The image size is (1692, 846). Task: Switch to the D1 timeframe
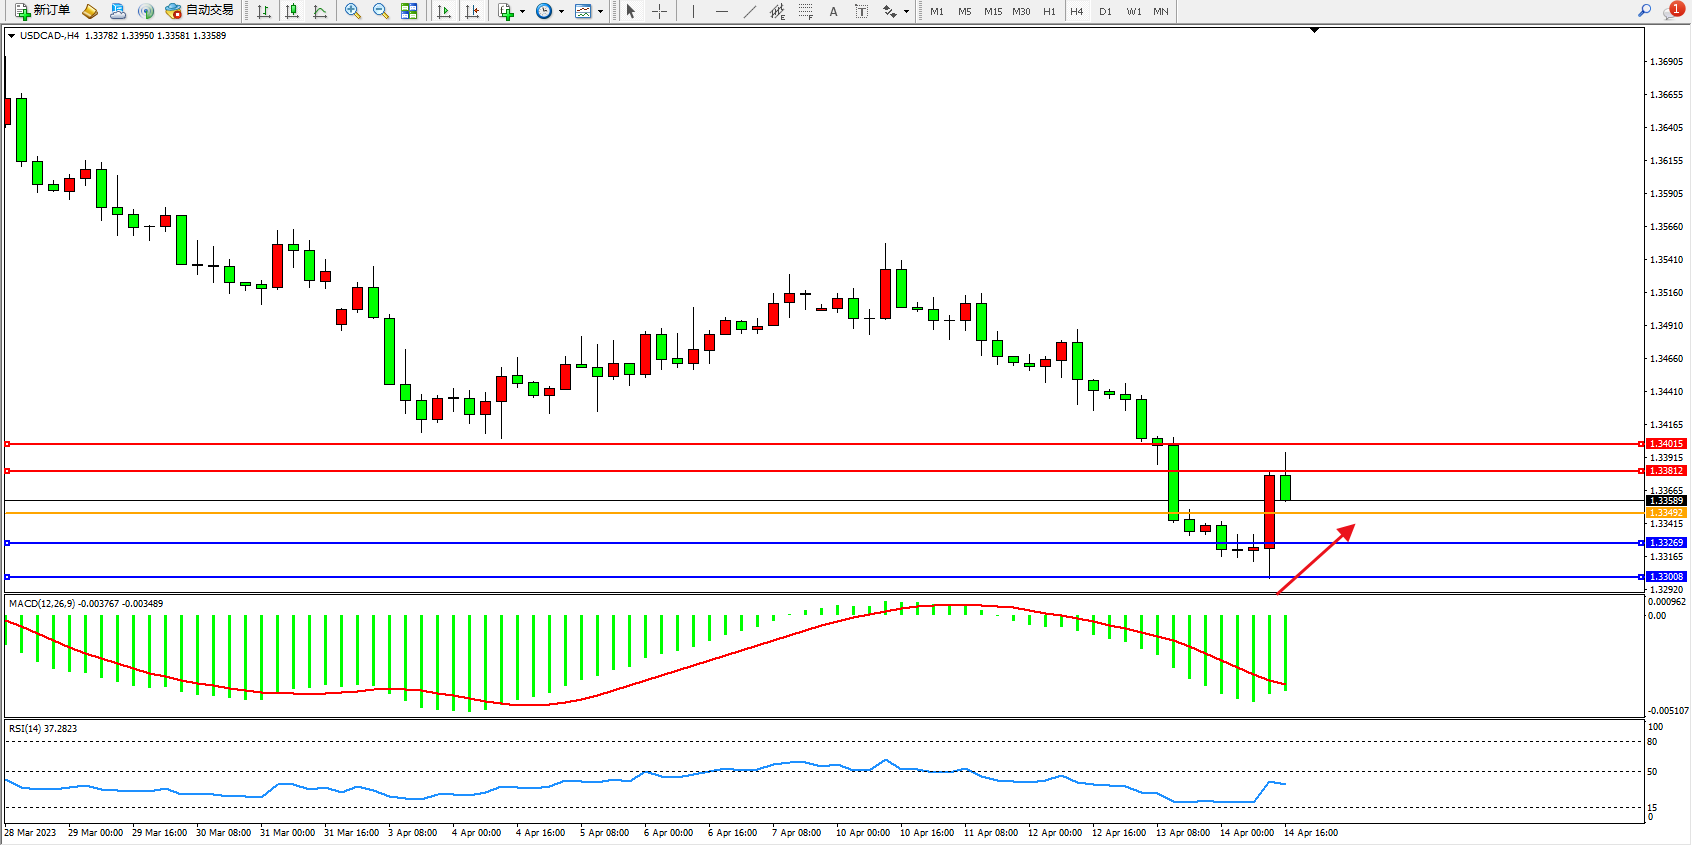pyautogui.click(x=1105, y=11)
